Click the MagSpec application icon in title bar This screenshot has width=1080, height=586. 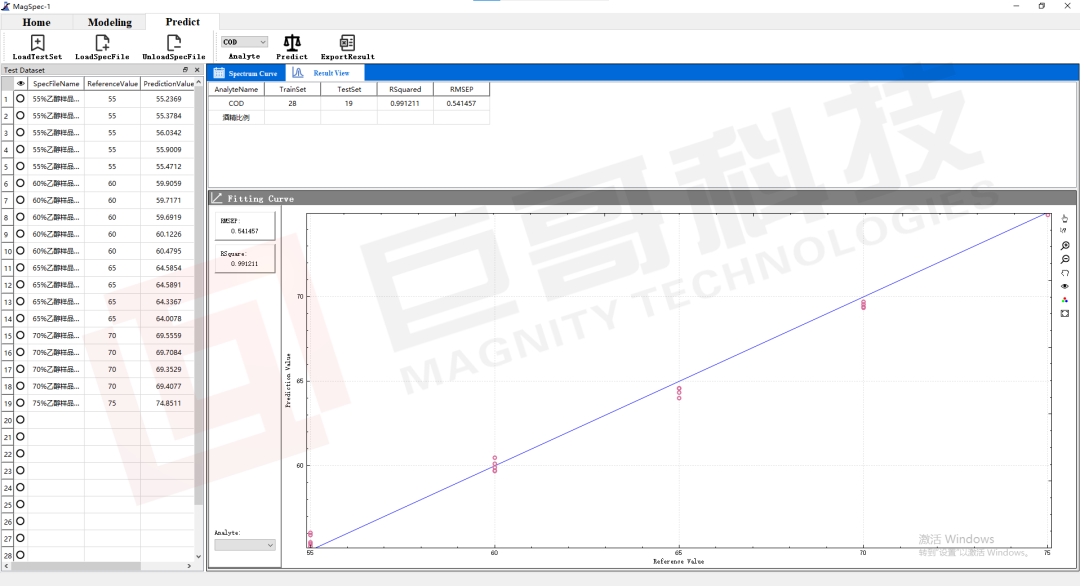(6, 6)
